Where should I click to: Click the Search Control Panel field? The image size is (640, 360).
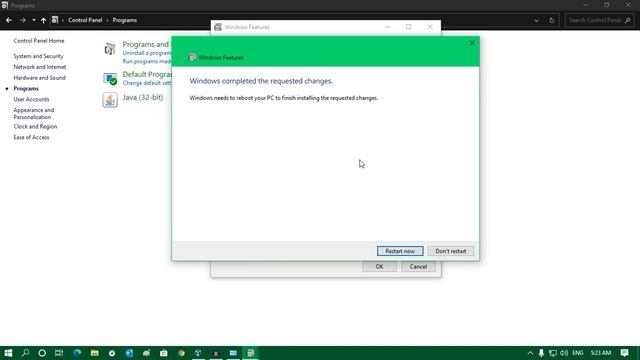[x=599, y=20]
